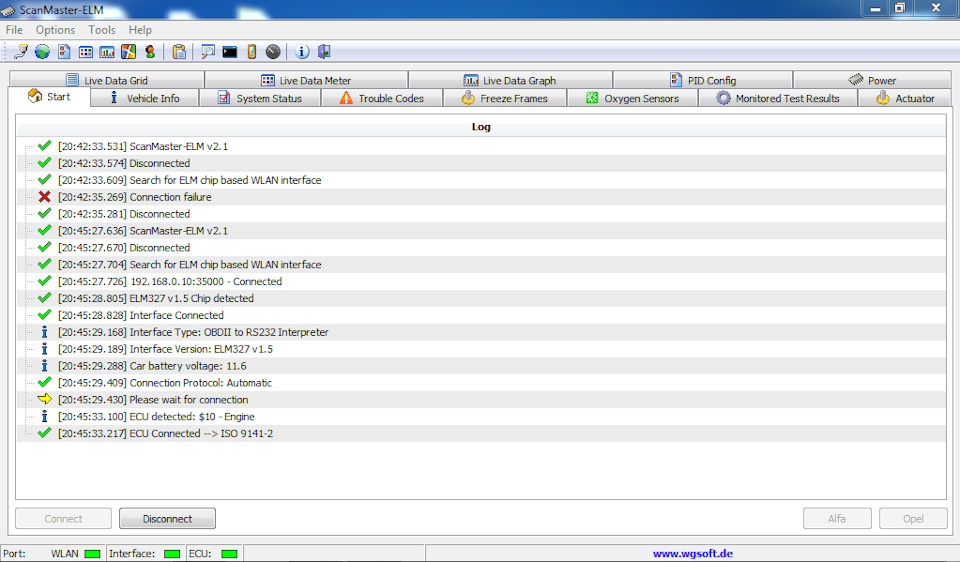Open the Tools menu
The width and height of the screenshot is (960, 562).
[x=102, y=30]
